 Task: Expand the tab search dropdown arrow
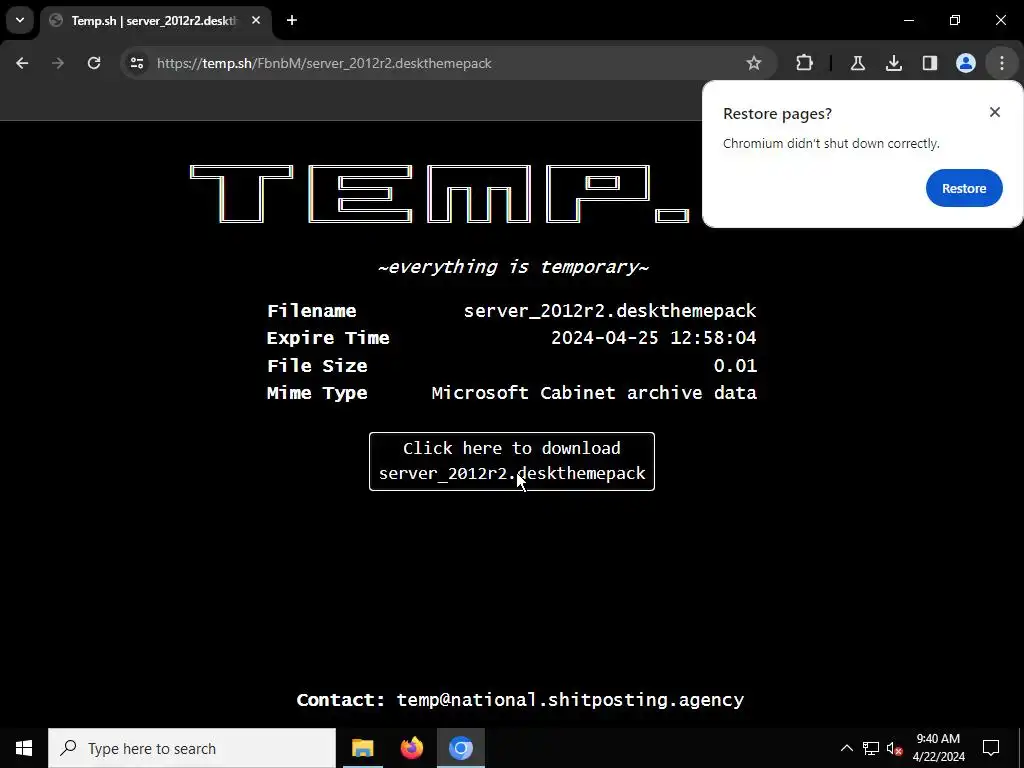pos(20,20)
